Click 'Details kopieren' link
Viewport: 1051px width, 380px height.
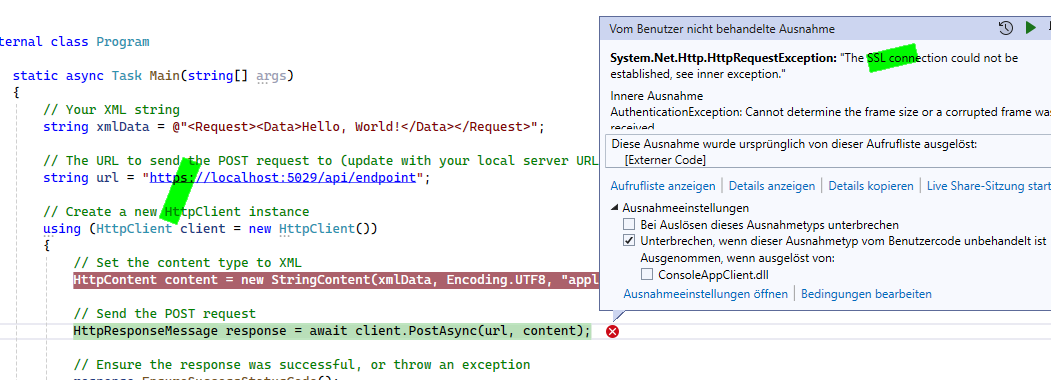pyautogui.click(x=871, y=186)
